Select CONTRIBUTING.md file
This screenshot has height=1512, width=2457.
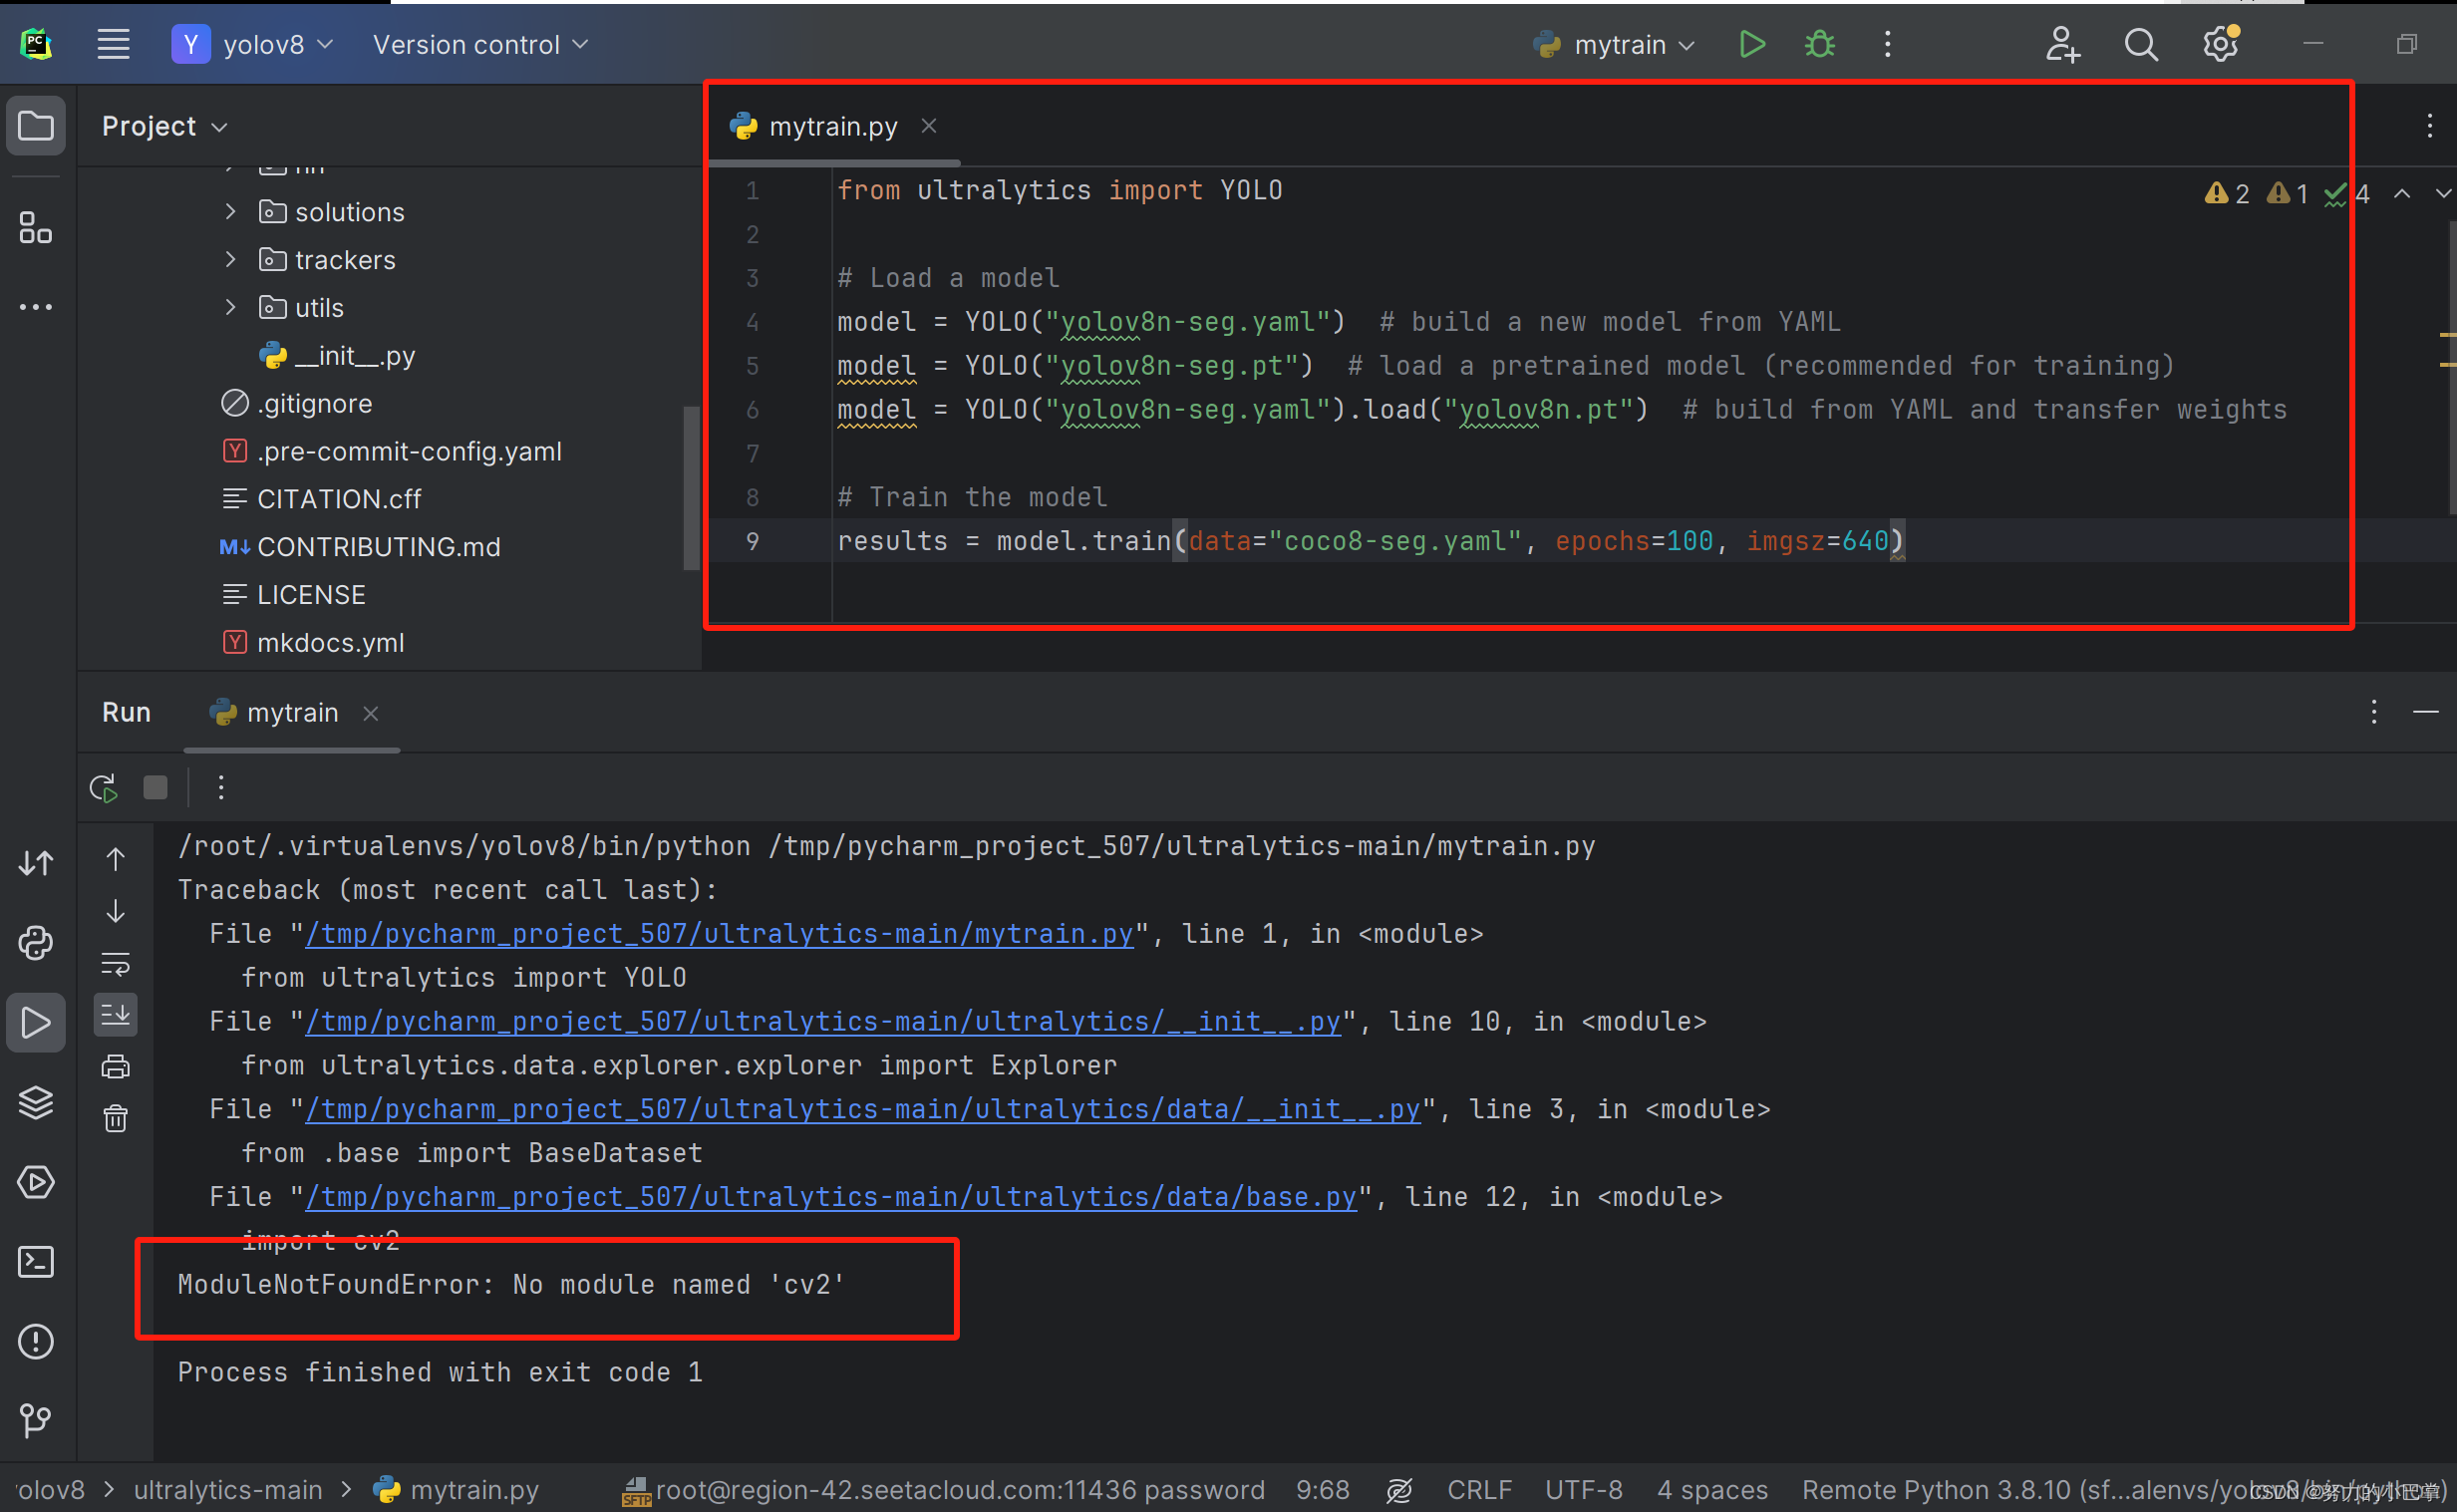(x=360, y=547)
